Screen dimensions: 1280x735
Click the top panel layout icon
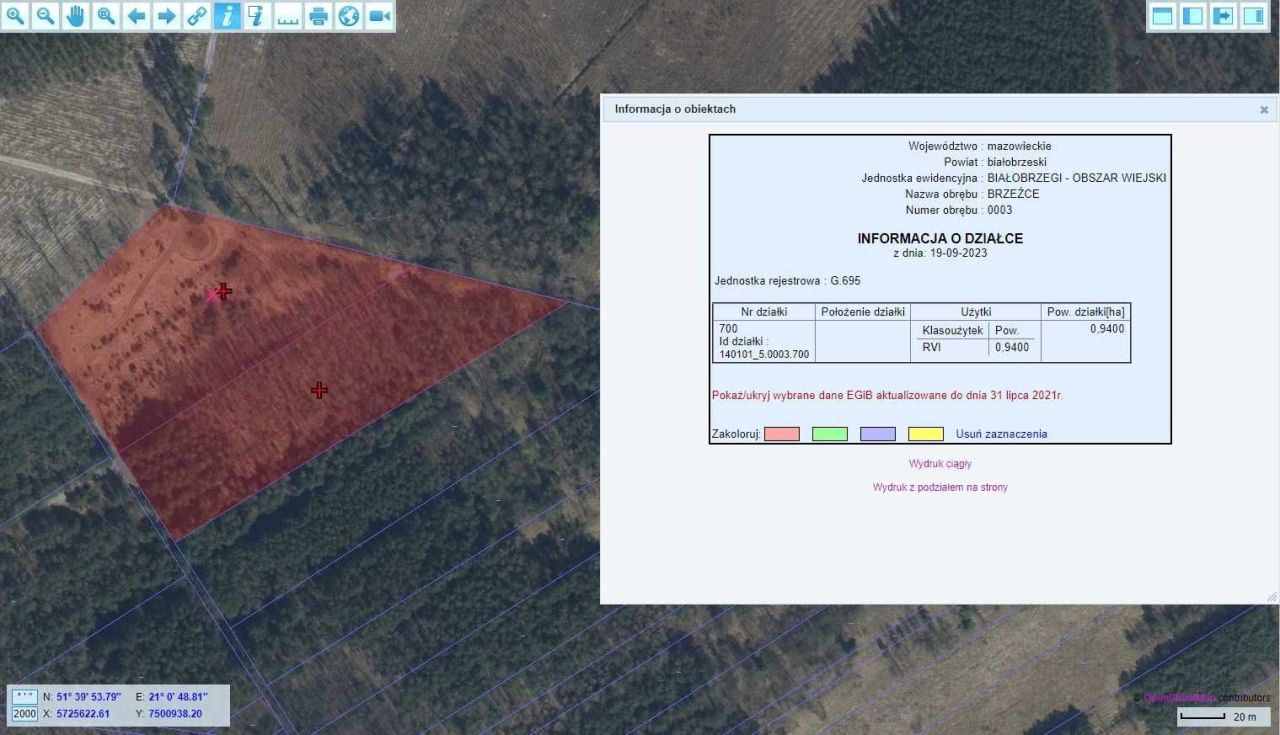(1163, 16)
